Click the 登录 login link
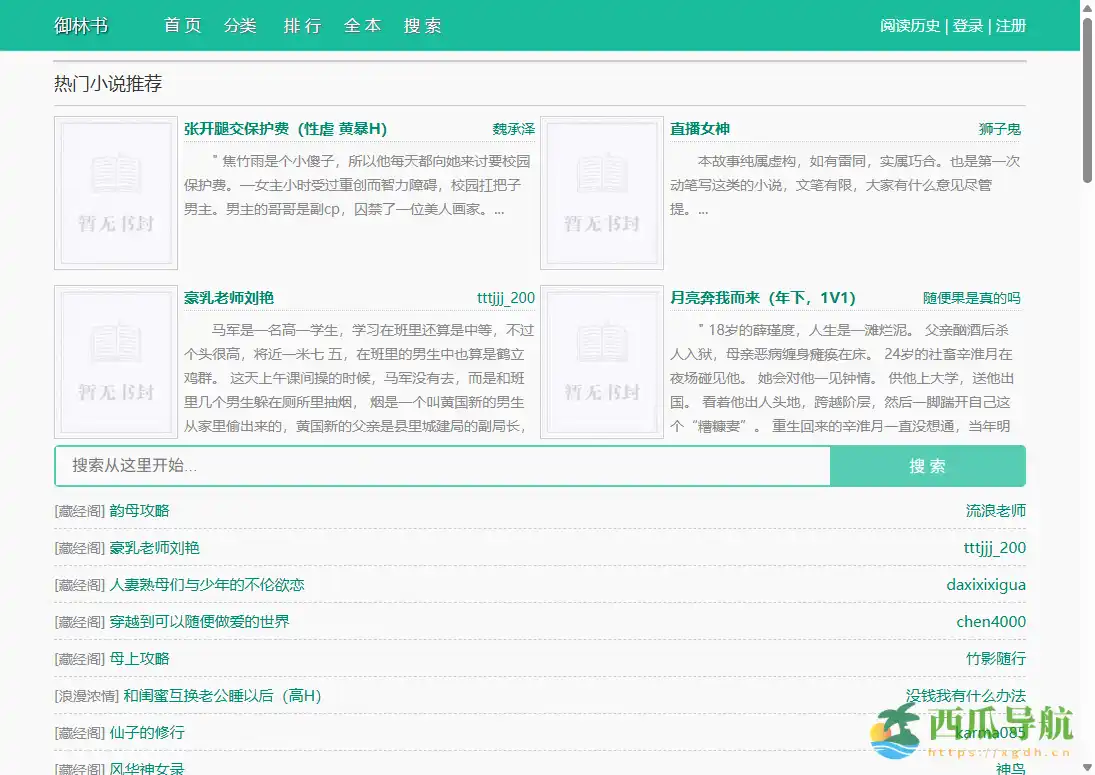 click(967, 26)
